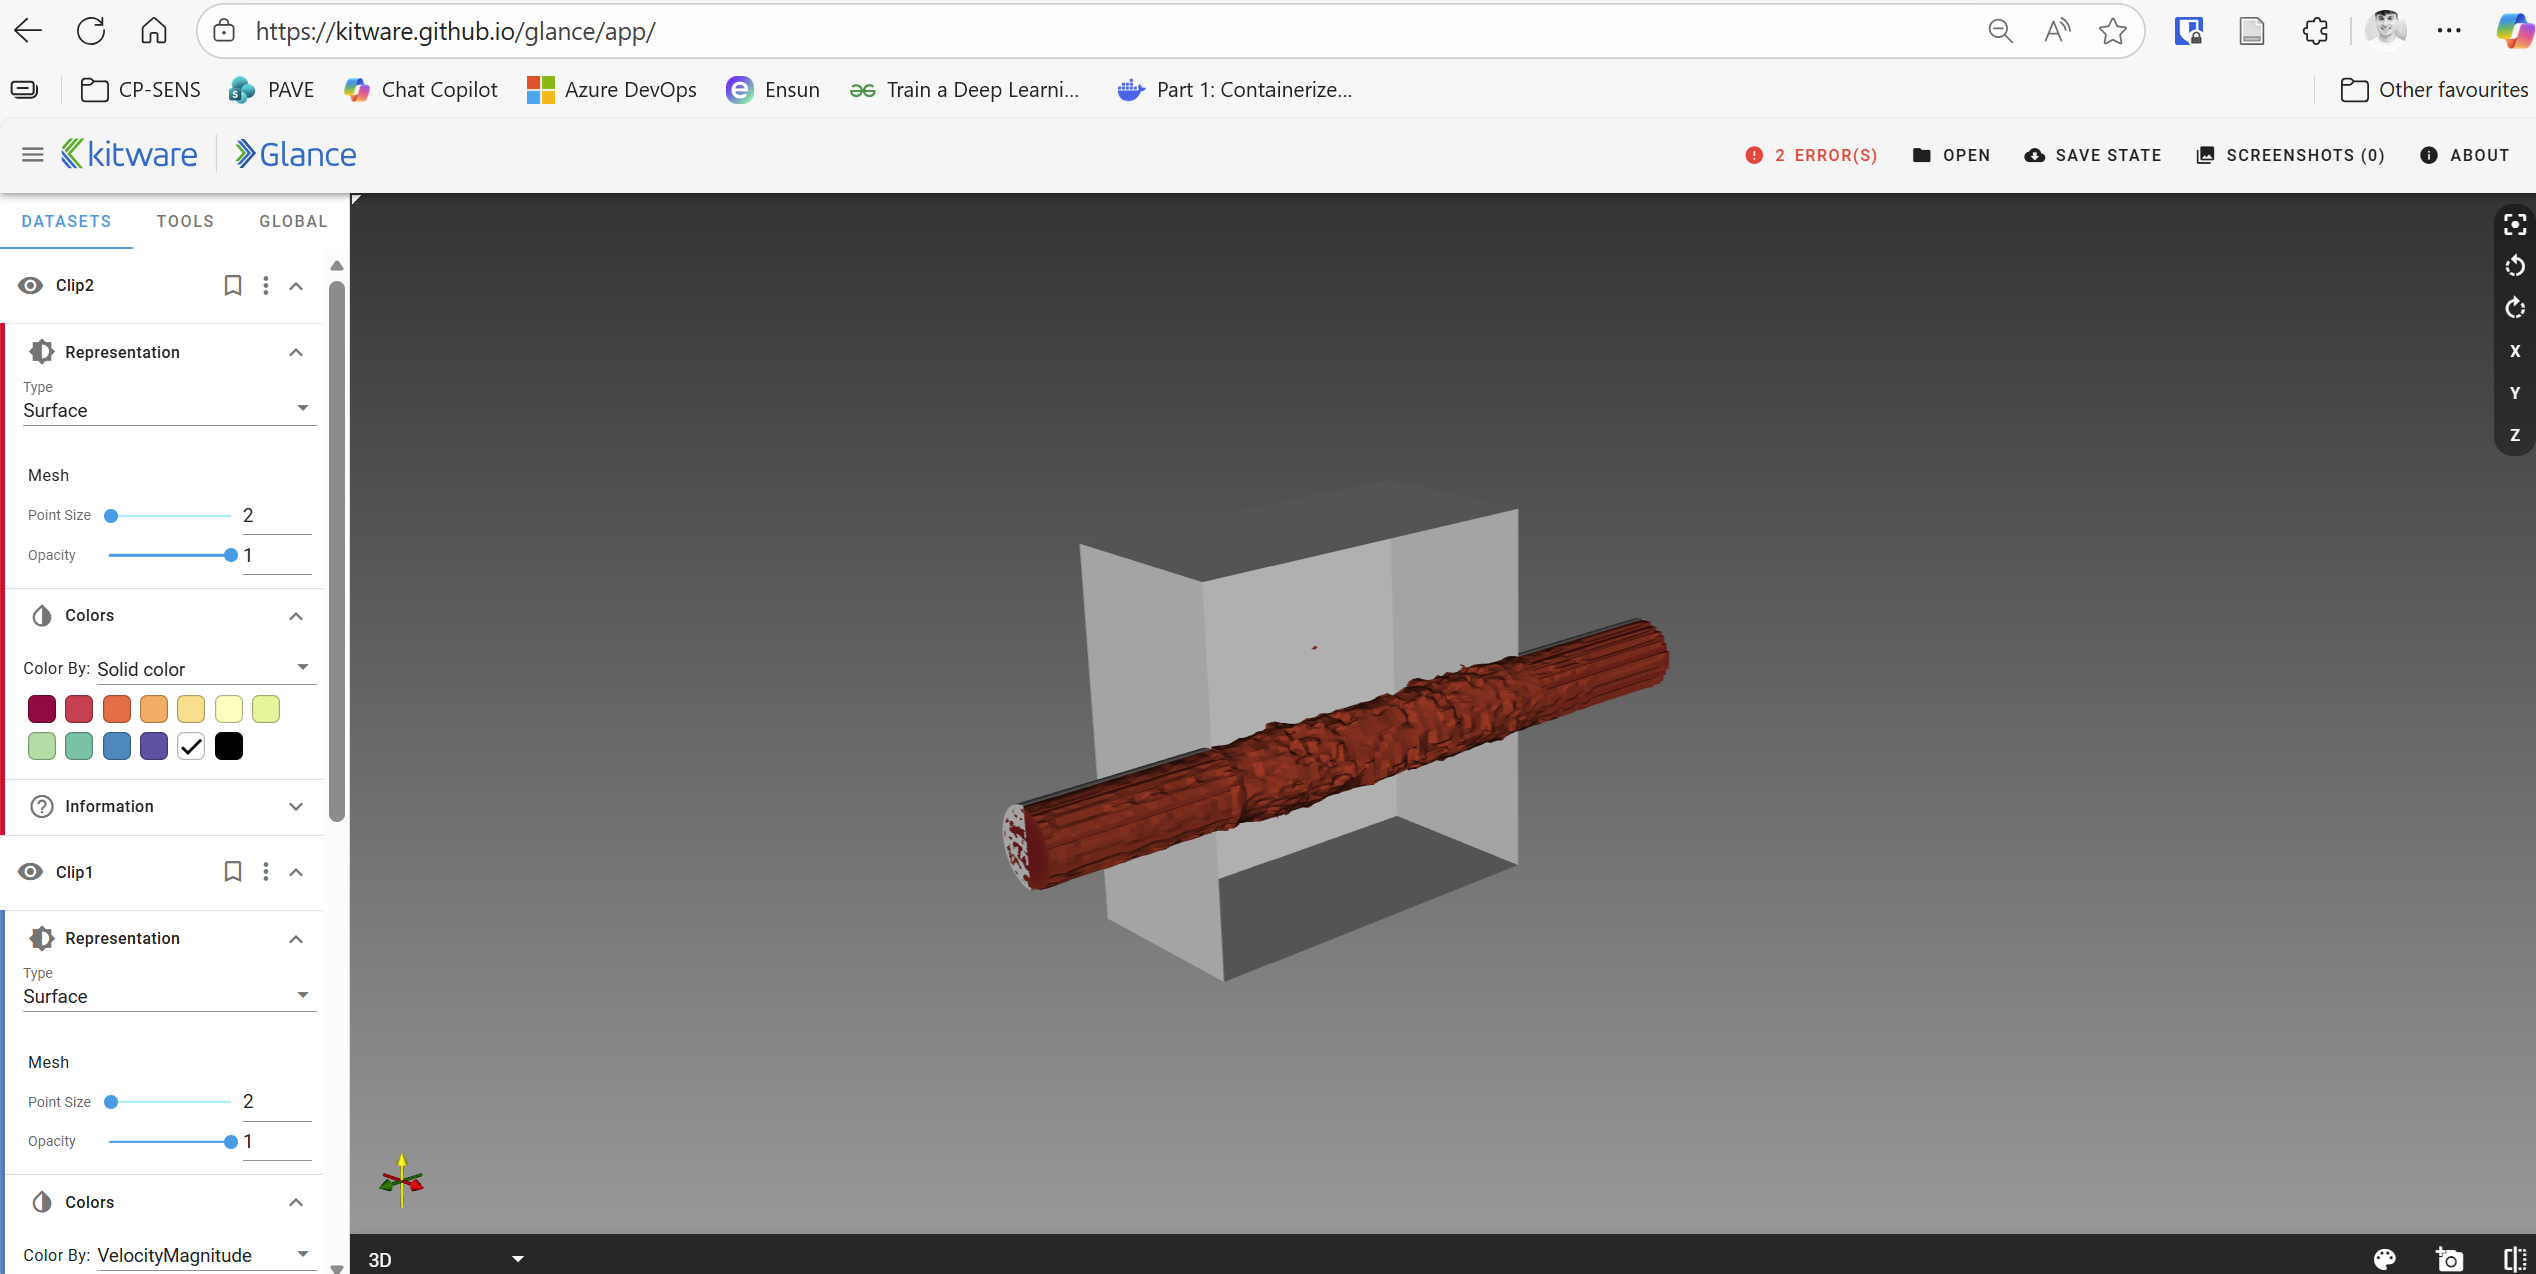
Task: Click the SAVE STATE button
Action: click(2093, 155)
